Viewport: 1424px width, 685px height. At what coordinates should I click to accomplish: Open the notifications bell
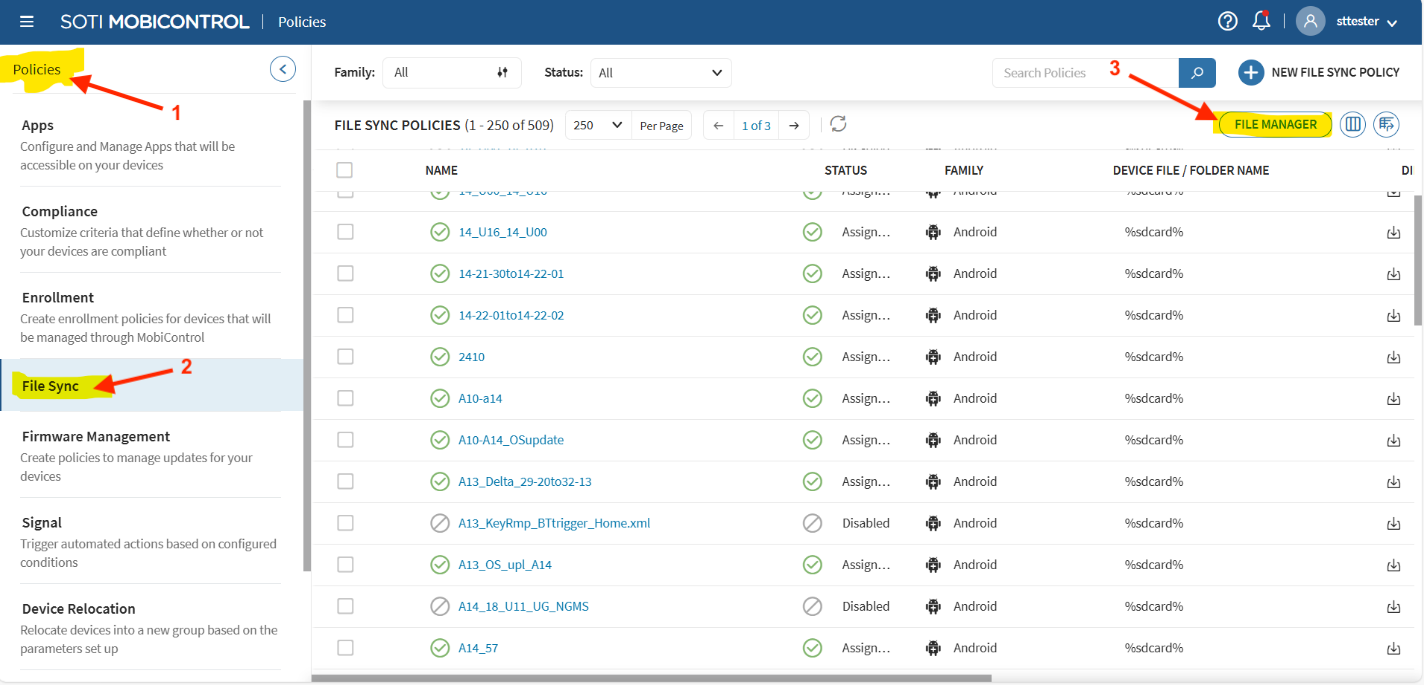pos(1261,21)
